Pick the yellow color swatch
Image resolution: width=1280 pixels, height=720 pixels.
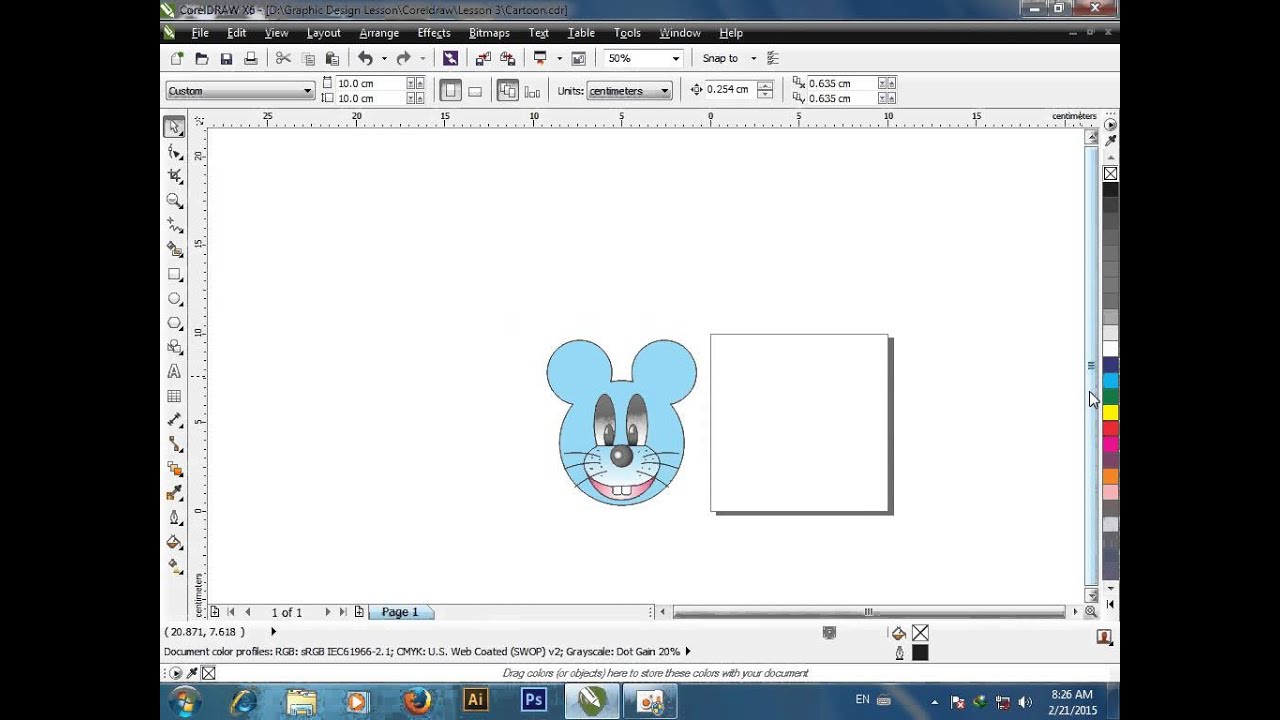(x=1110, y=413)
